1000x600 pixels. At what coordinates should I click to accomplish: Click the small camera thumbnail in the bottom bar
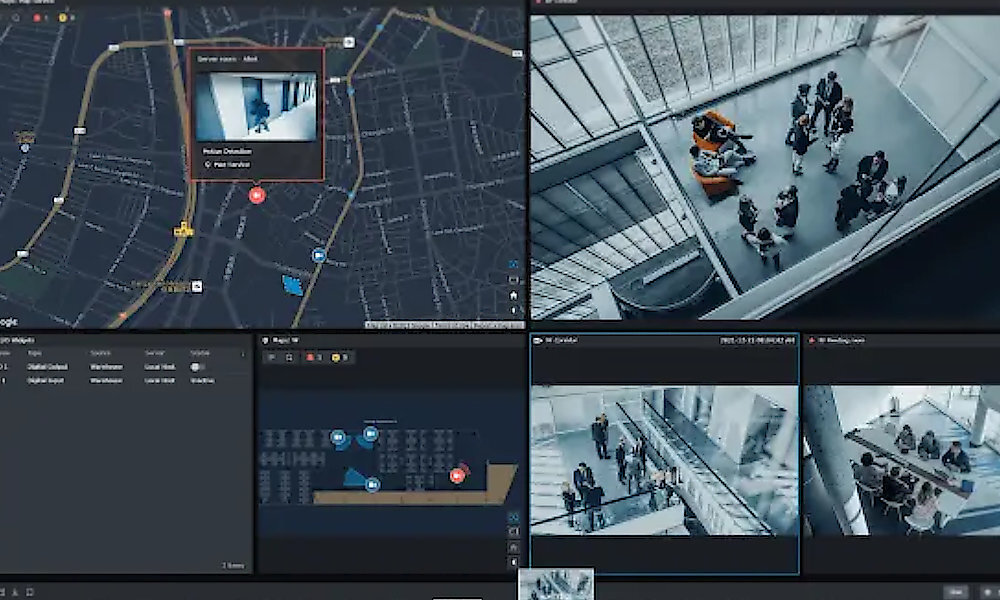click(556, 585)
